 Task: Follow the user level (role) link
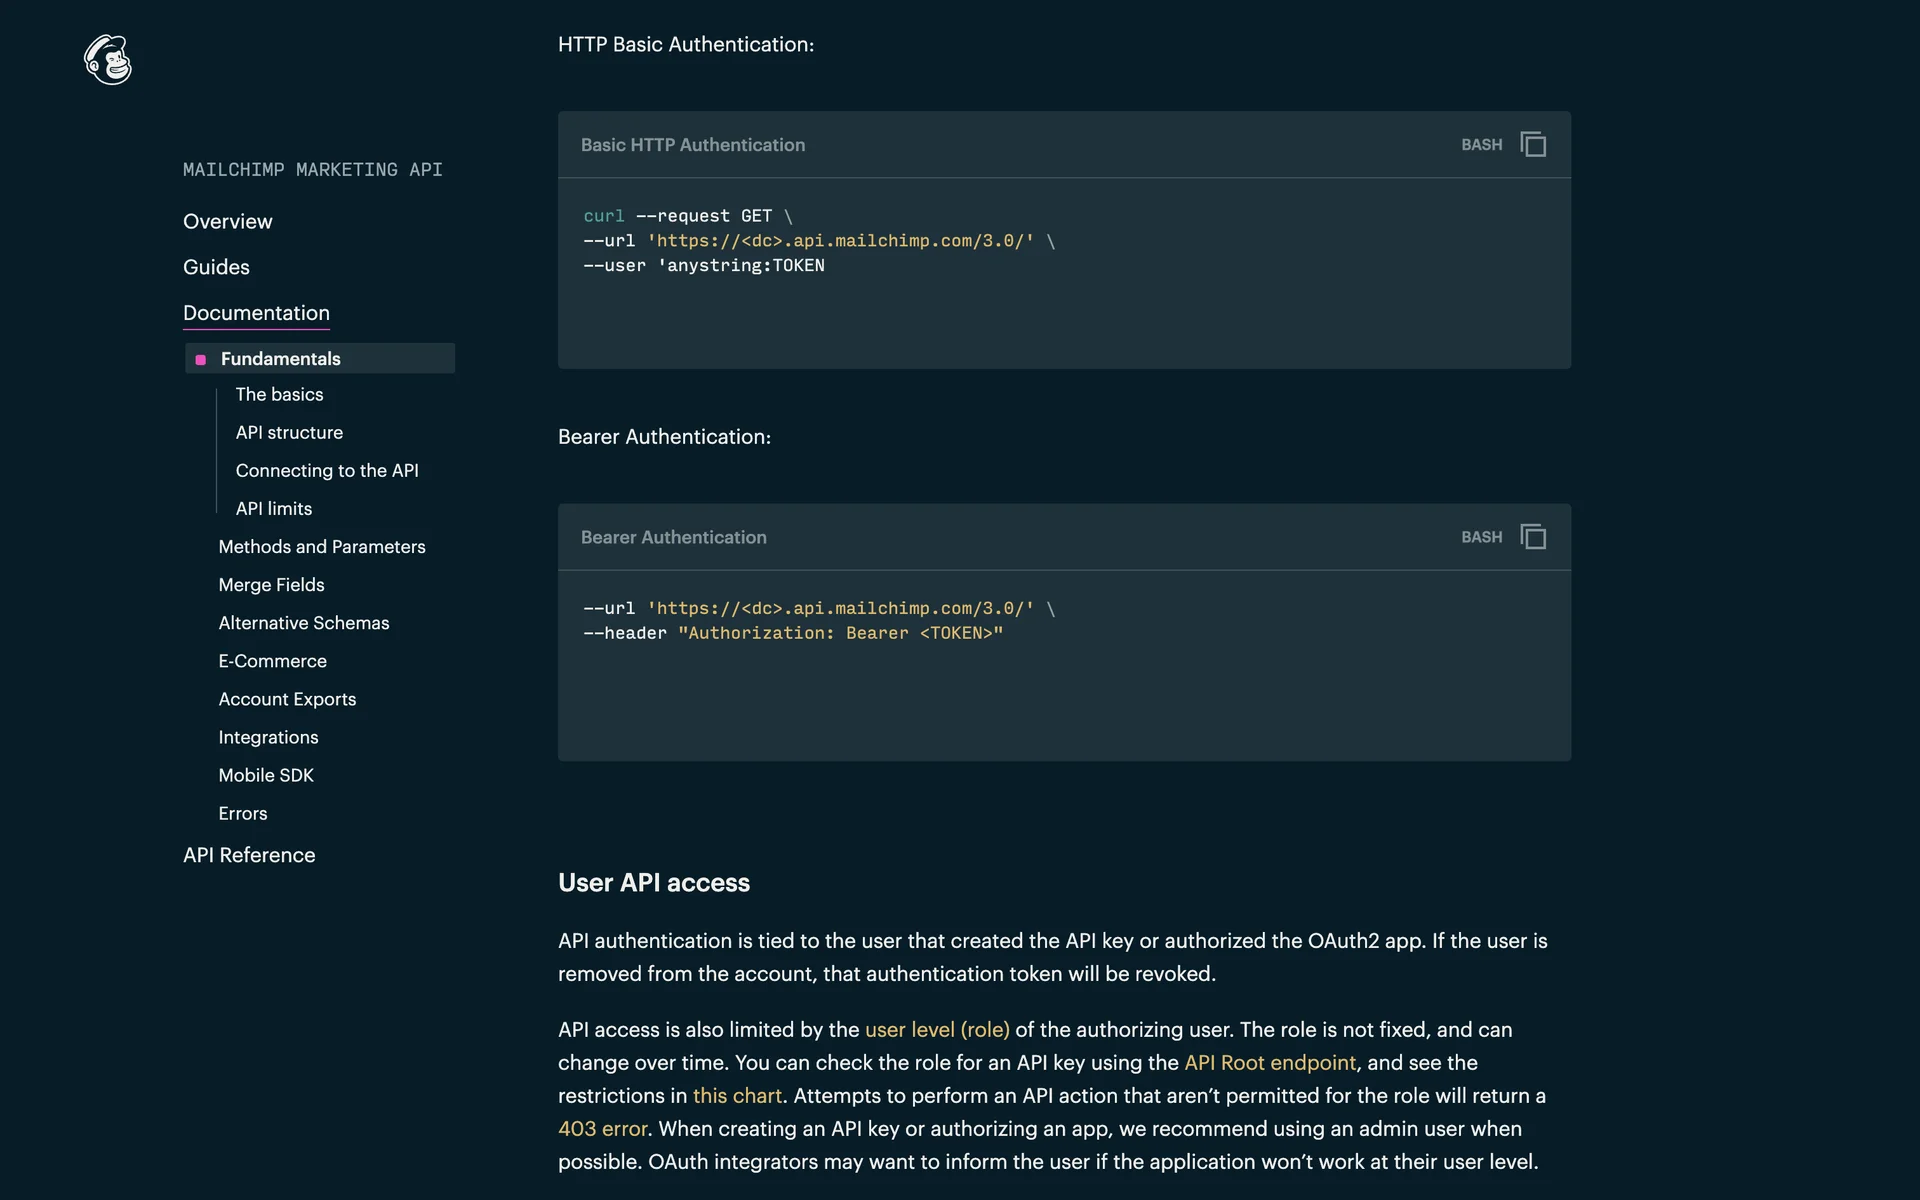pos(937,1030)
